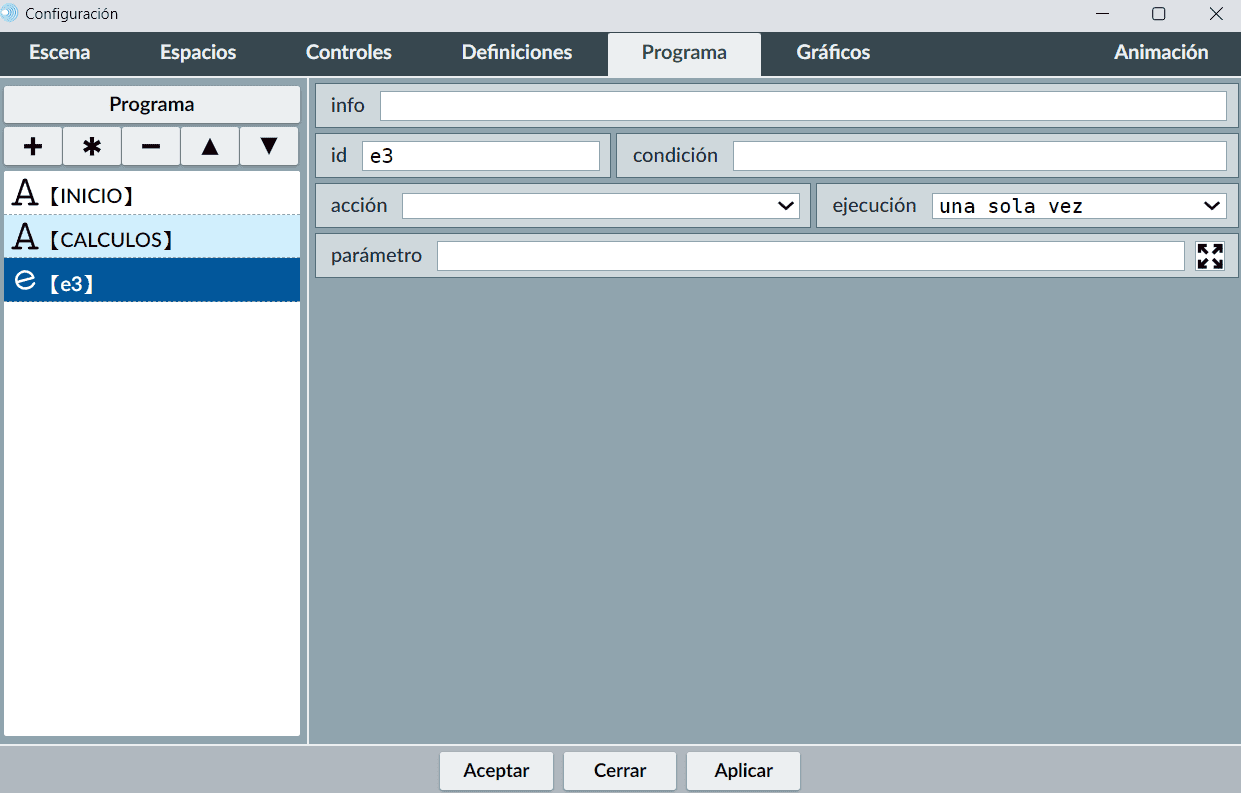This screenshot has height=793, width=1241.
Task: Select the INICIO algorithm item
Action: pyautogui.click(x=152, y=194)
